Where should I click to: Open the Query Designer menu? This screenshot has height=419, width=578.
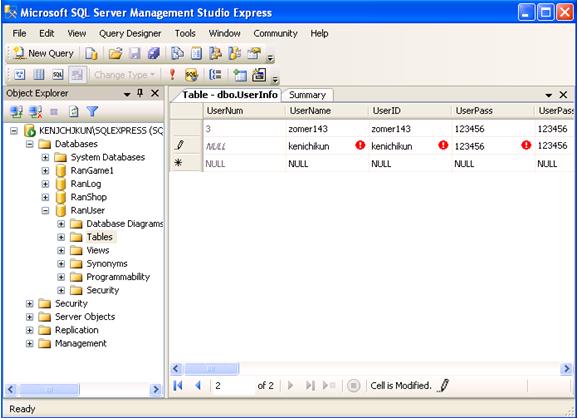(x=130, y=34)
